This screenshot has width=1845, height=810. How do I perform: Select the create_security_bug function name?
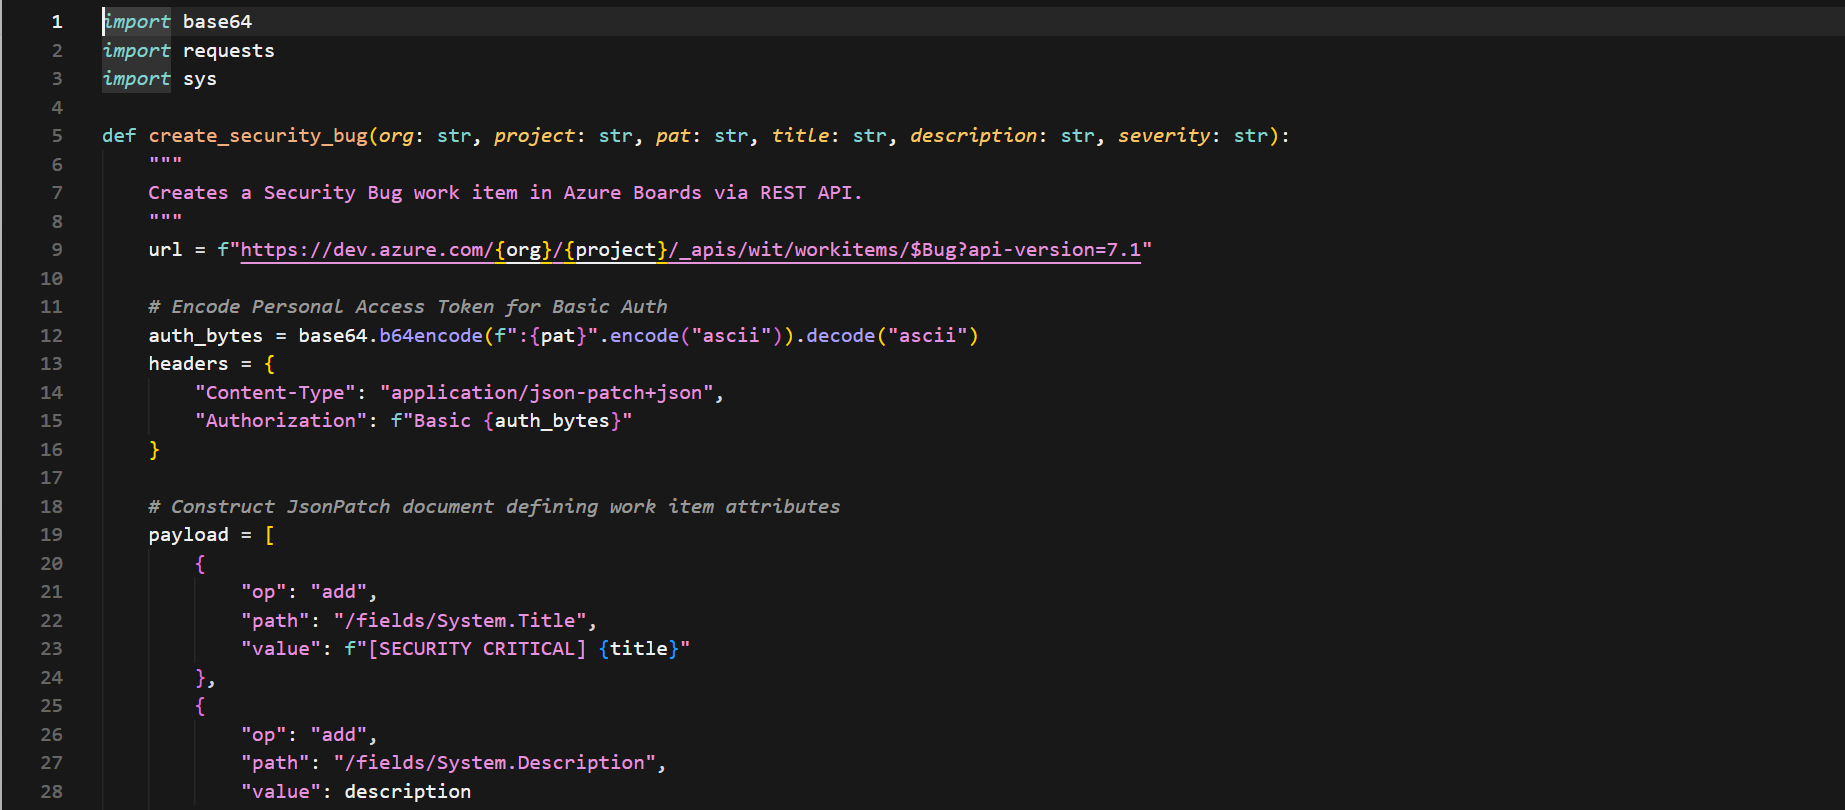258,136
